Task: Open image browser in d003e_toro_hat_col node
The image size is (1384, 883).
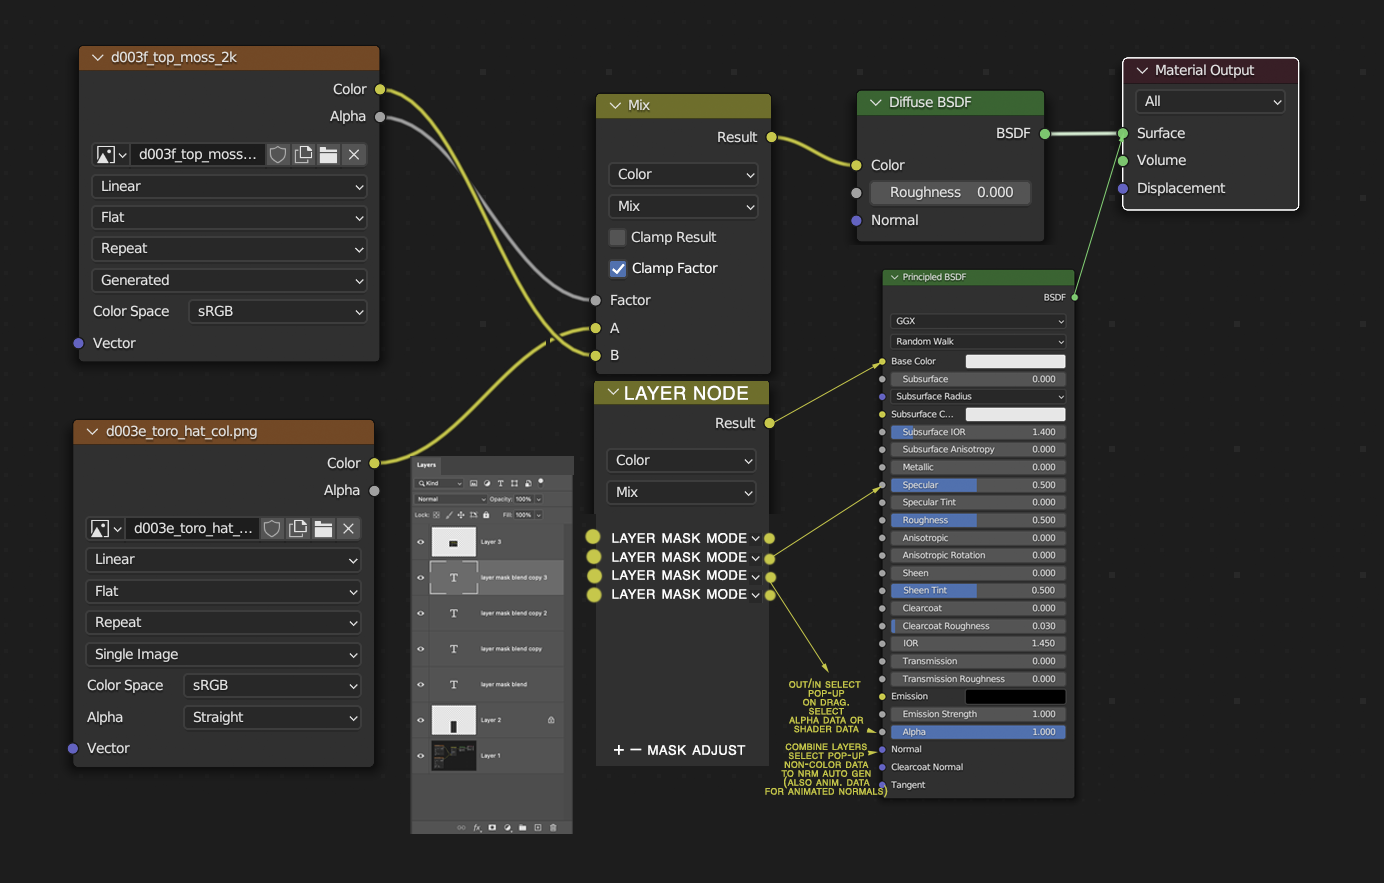Action: pos(105,528)
